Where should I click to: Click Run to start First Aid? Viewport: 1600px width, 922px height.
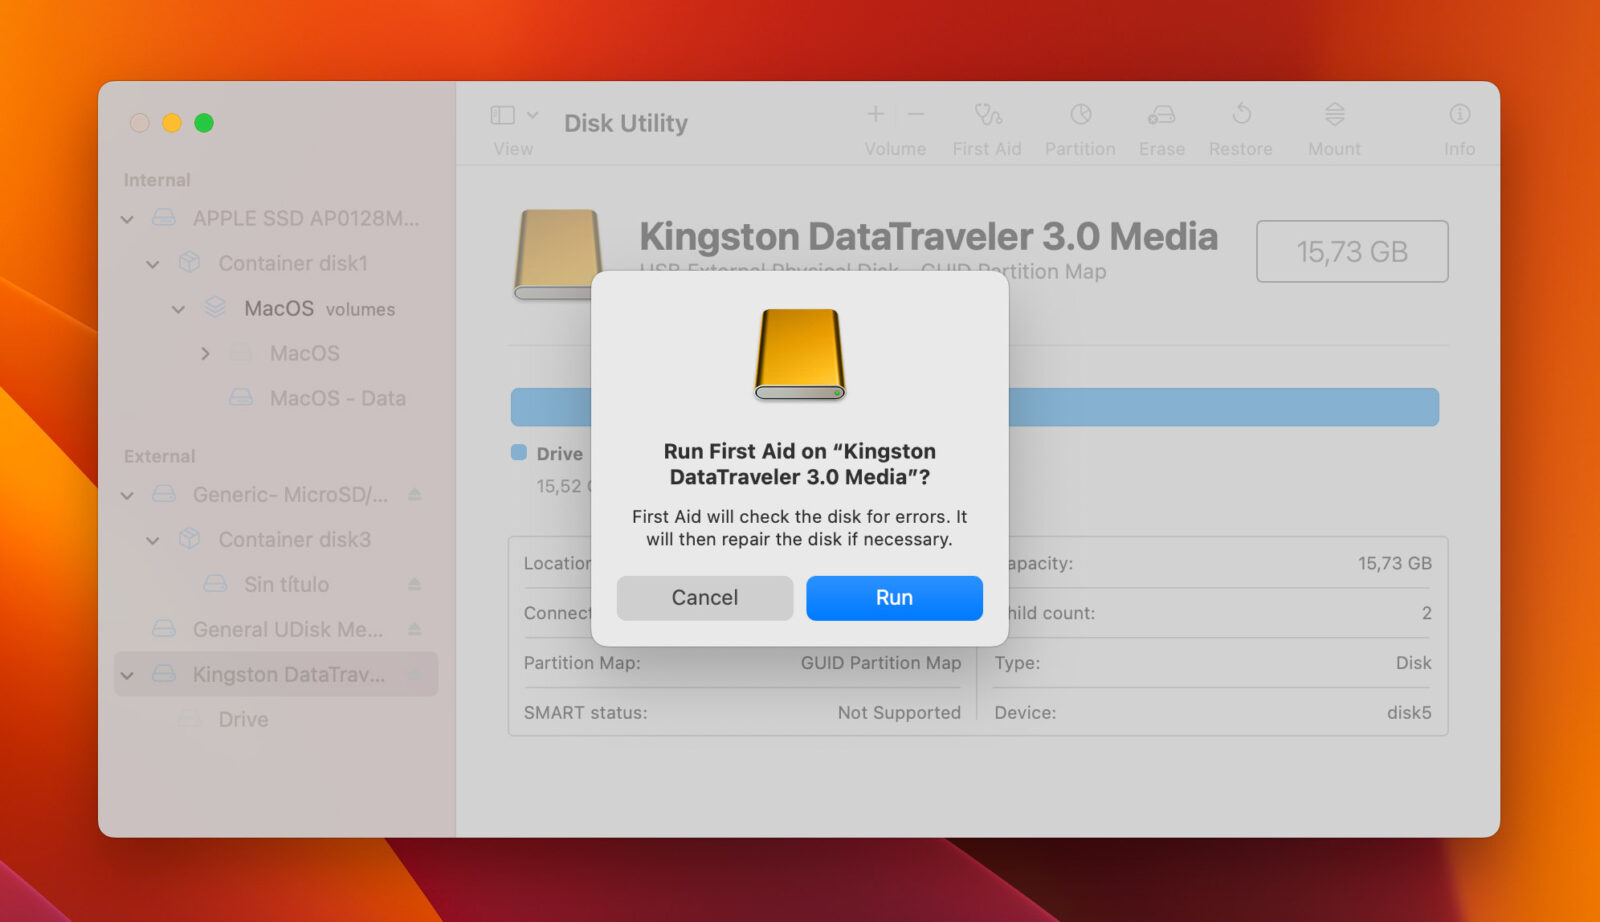coord(893,597)
